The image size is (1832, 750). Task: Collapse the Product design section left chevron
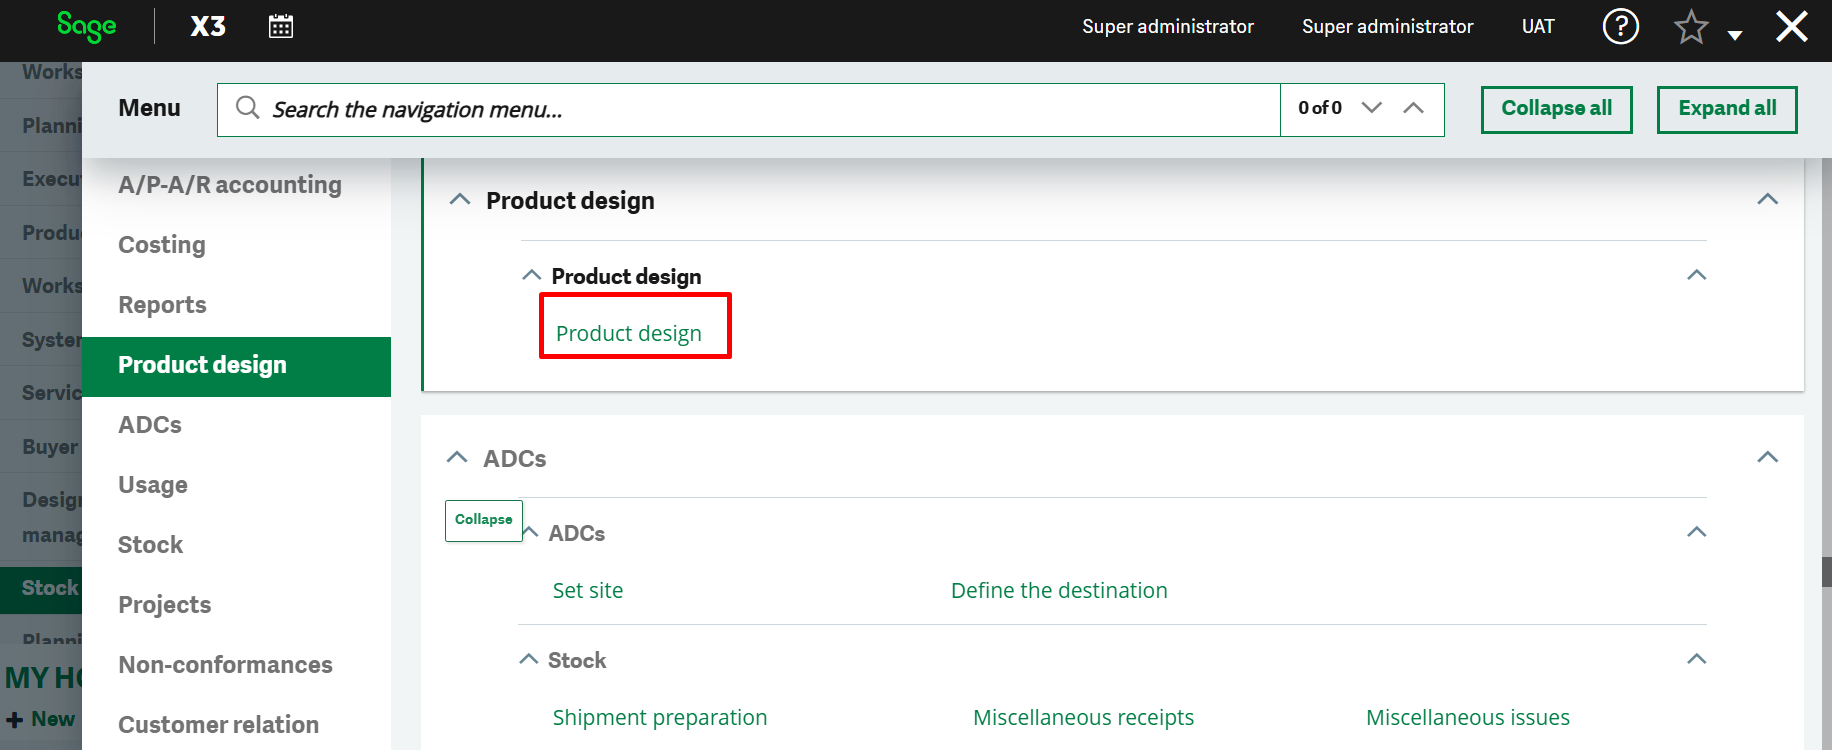pyautogui.click(x=459, y=199)
